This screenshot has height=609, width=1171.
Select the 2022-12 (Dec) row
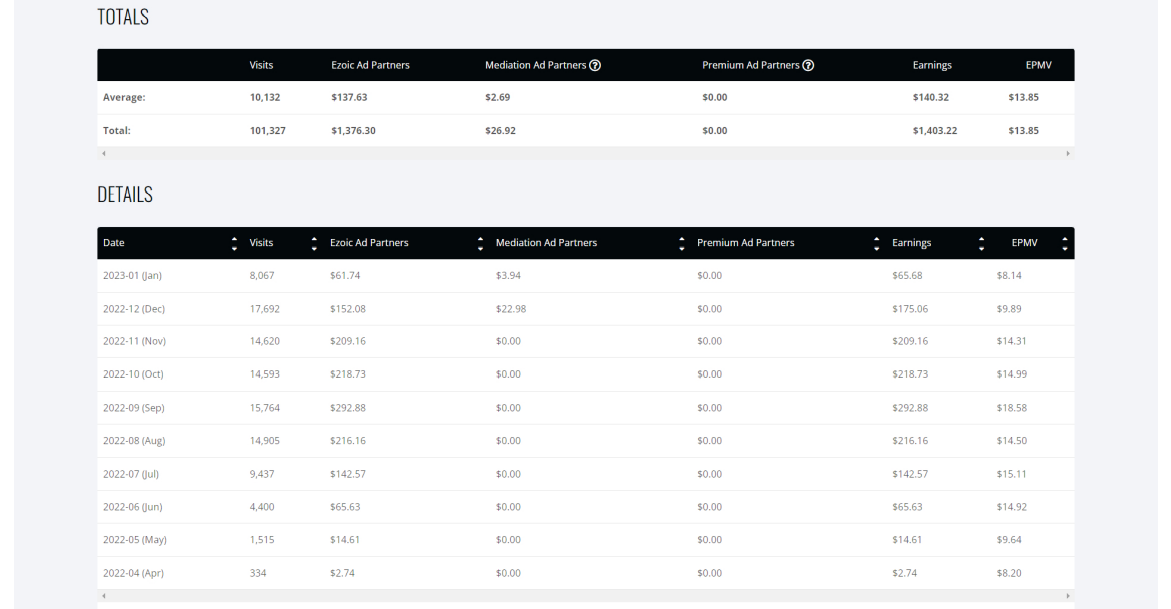pos(586,309)
